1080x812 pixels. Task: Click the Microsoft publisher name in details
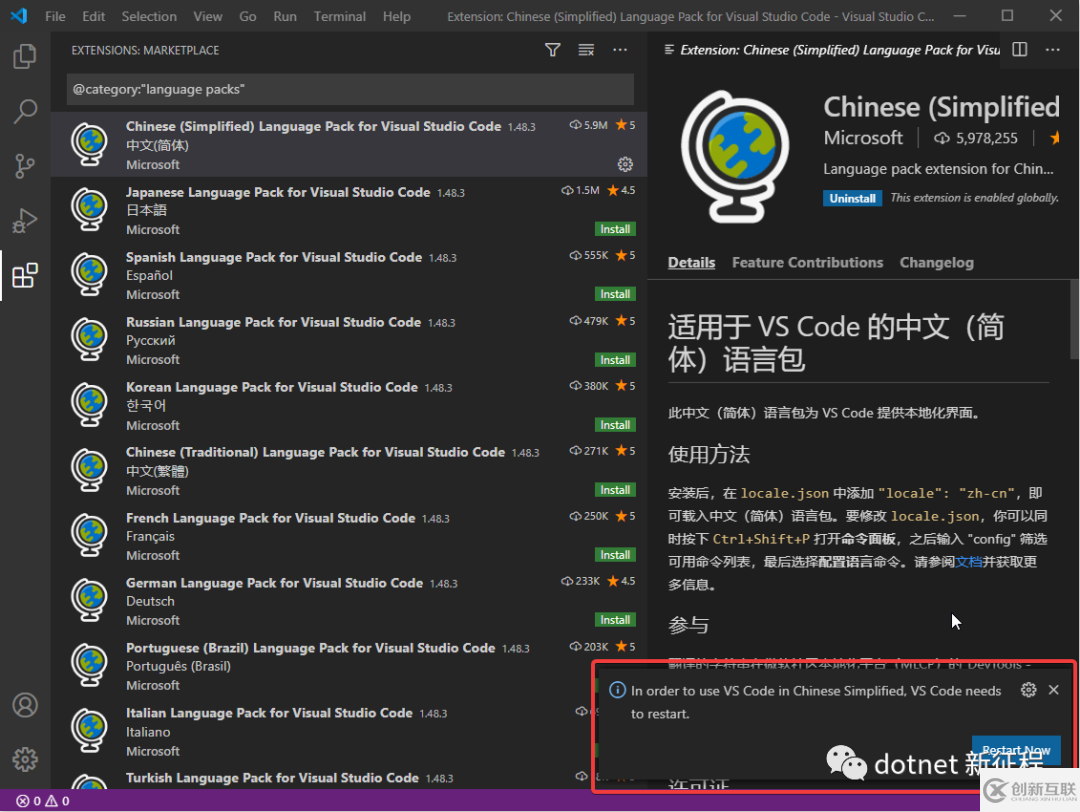[x=863, y=138]
